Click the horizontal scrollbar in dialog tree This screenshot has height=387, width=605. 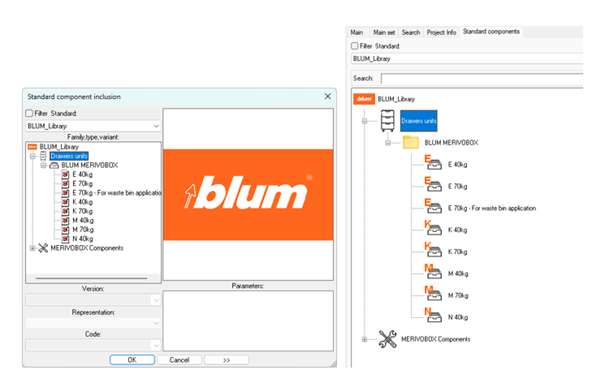[91, 278]
